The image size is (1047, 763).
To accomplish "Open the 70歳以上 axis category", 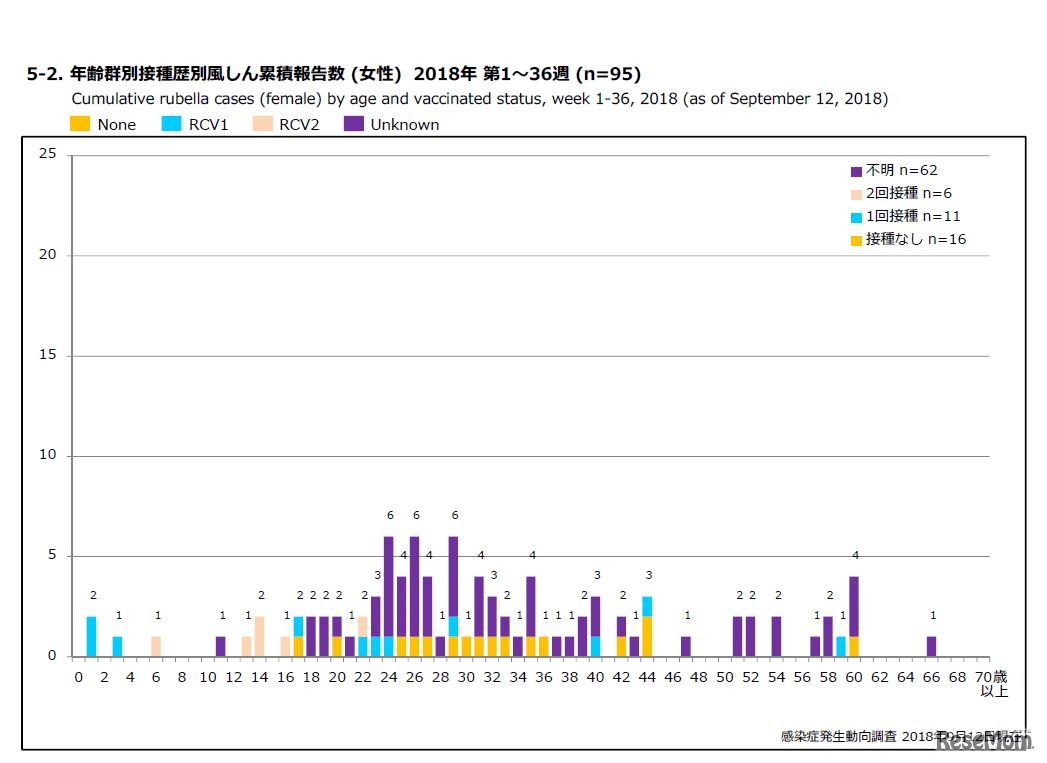I will point(992,683).
